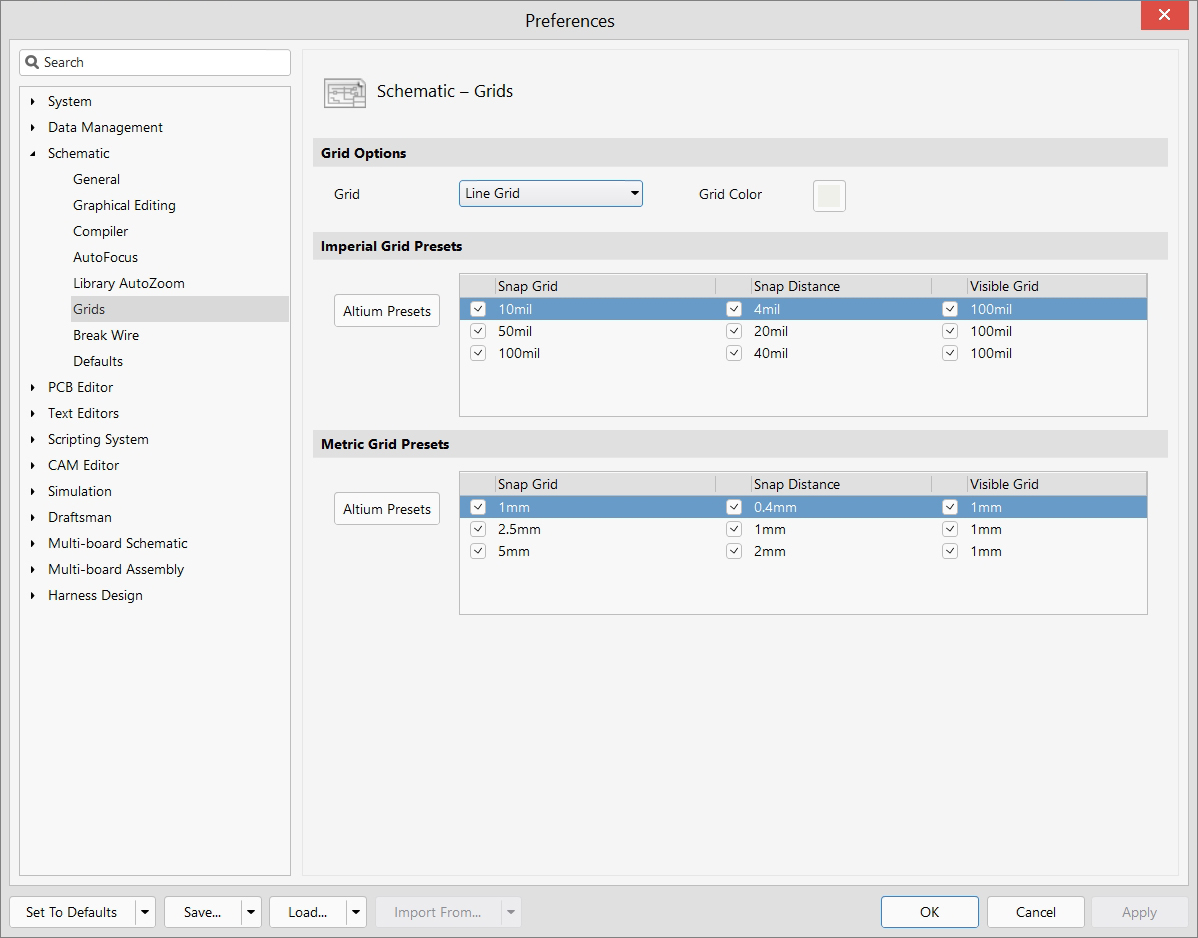1198x938 pixels.
Task: Toggle the 10mil snap grid checkbox
Action: [478, 309]
